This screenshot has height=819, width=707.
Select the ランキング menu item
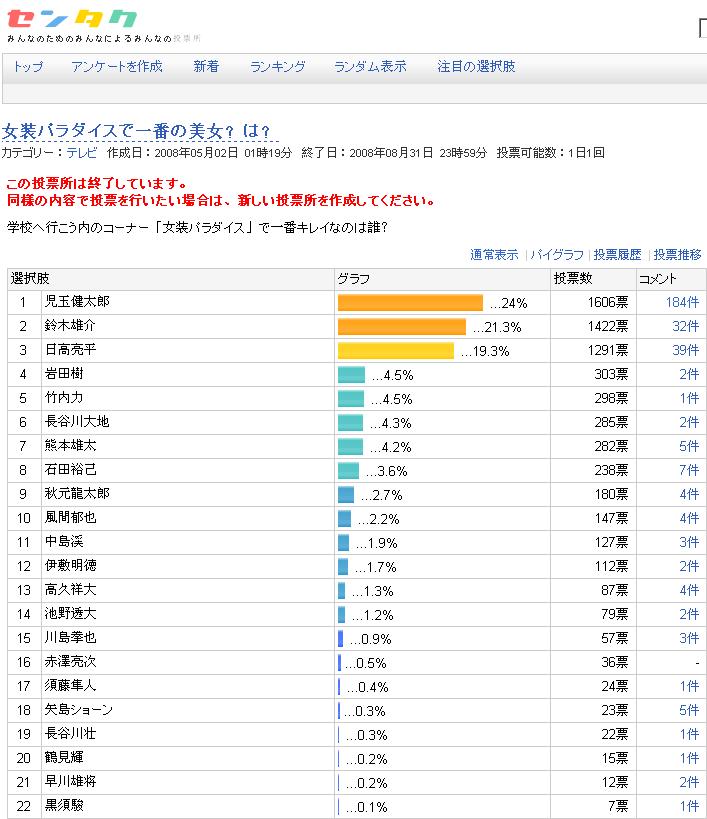pyautogui.click(x=278, y=67)
